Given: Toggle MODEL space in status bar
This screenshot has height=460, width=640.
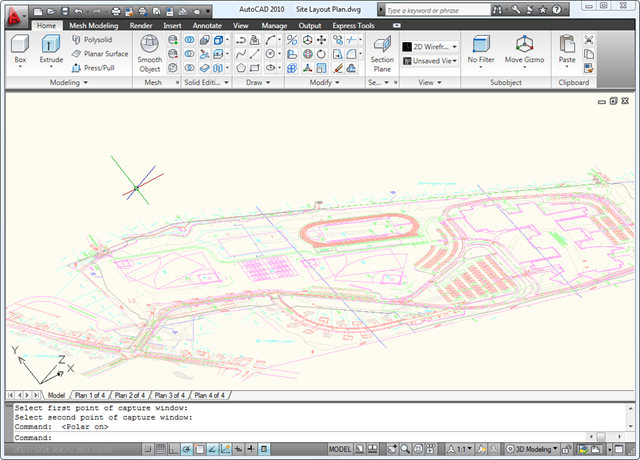Looking at the screenshot, I should tap(340, 450).
